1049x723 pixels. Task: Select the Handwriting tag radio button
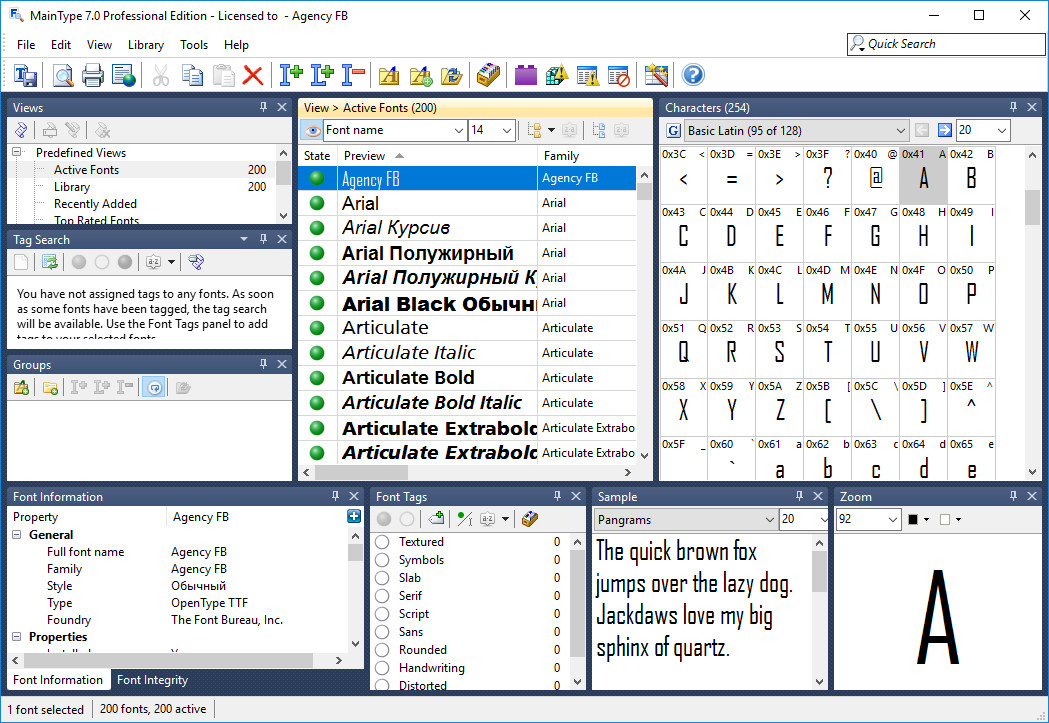coord(382,667)
